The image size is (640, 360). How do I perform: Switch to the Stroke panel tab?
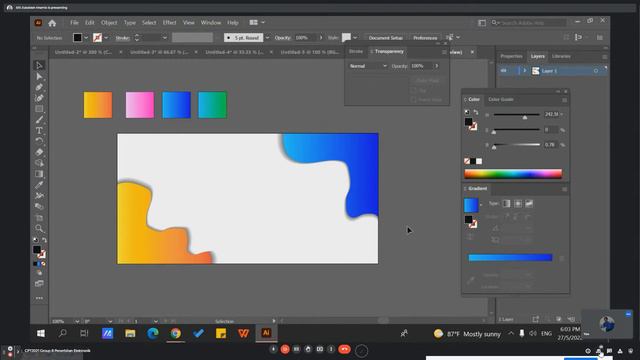pos(356,51)
